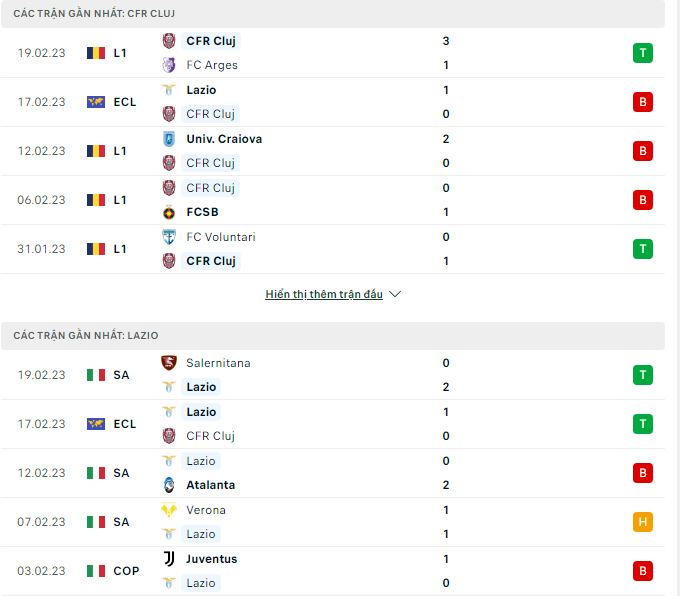Select the Các trận gần nhất: CFR Cluj header

333,13
